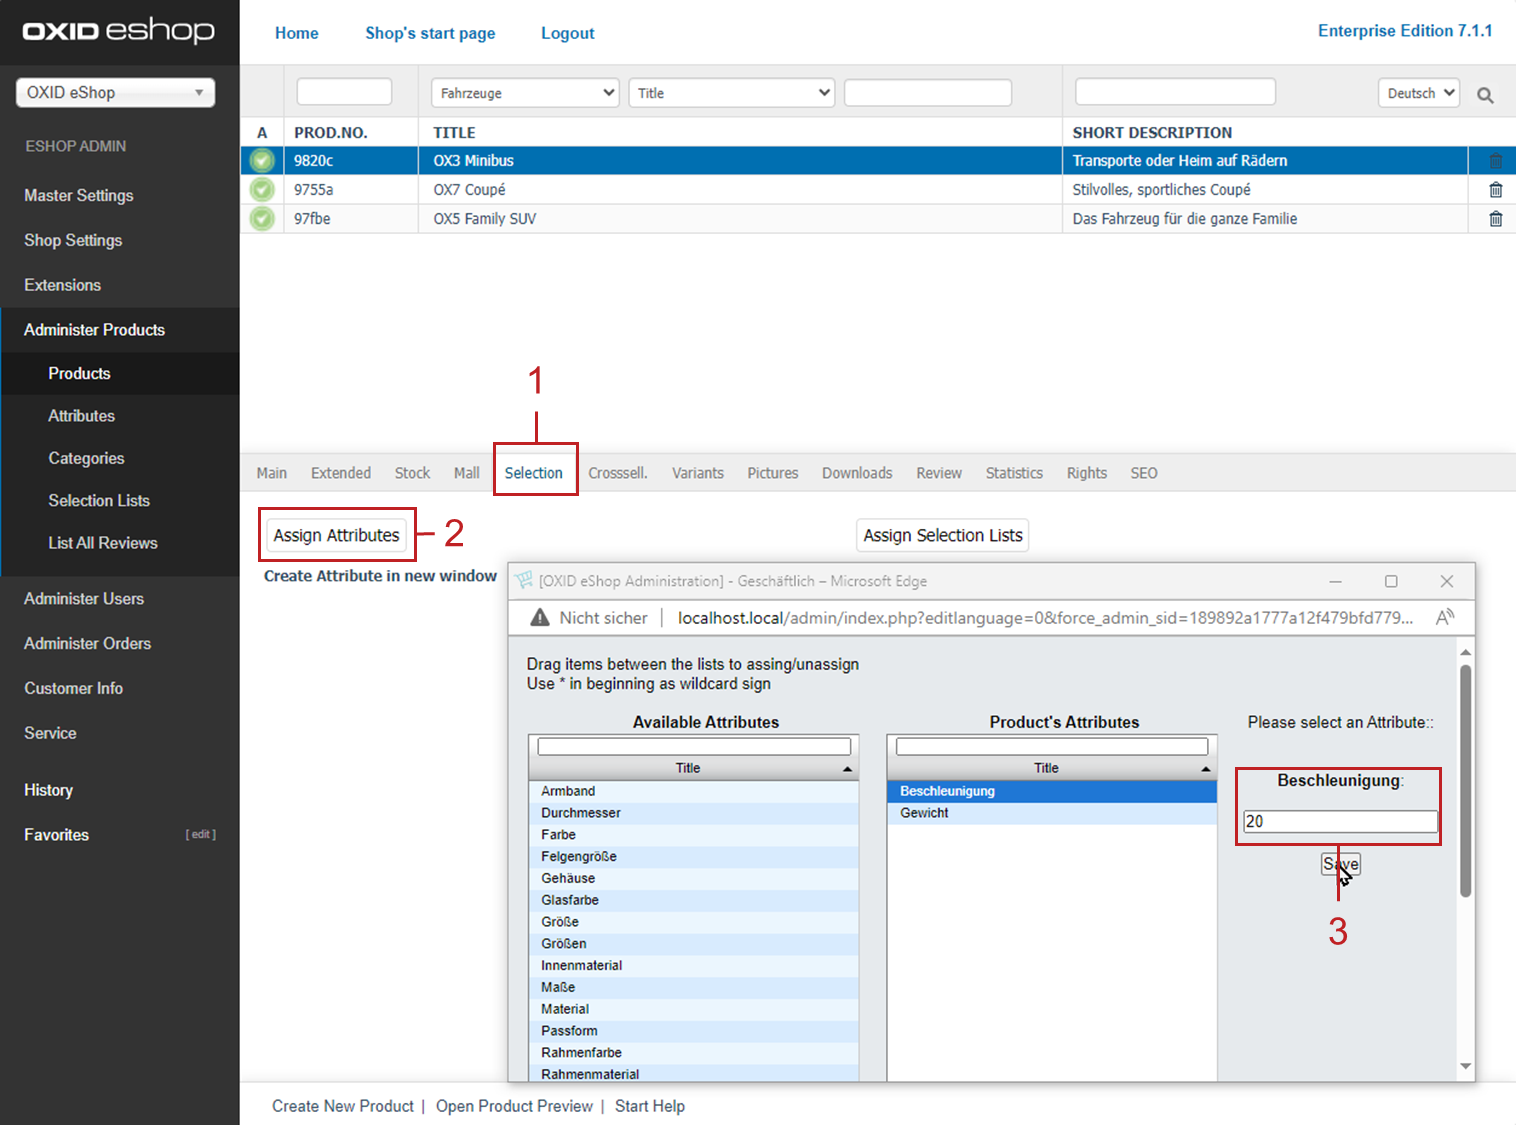This screenshot has width=1516, height=1125.
Task: Open the Deutsch language dropdown
Action: point(1418,93)
